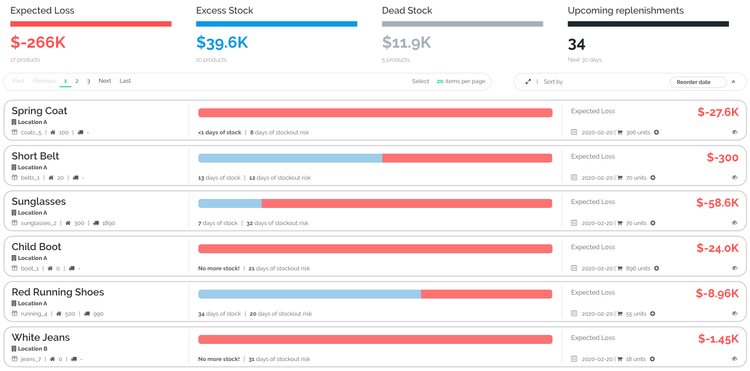Click the Previous page link

[44, 81]
